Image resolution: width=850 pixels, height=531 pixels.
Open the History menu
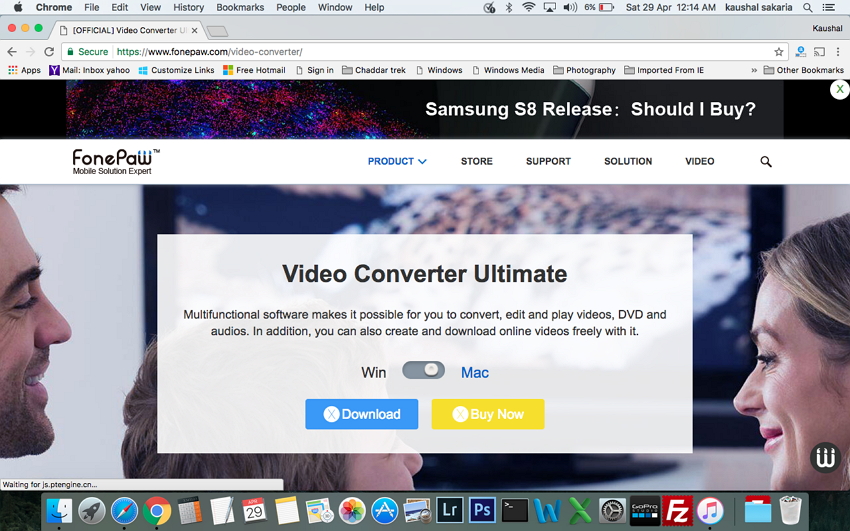click(x=188, y=8)
